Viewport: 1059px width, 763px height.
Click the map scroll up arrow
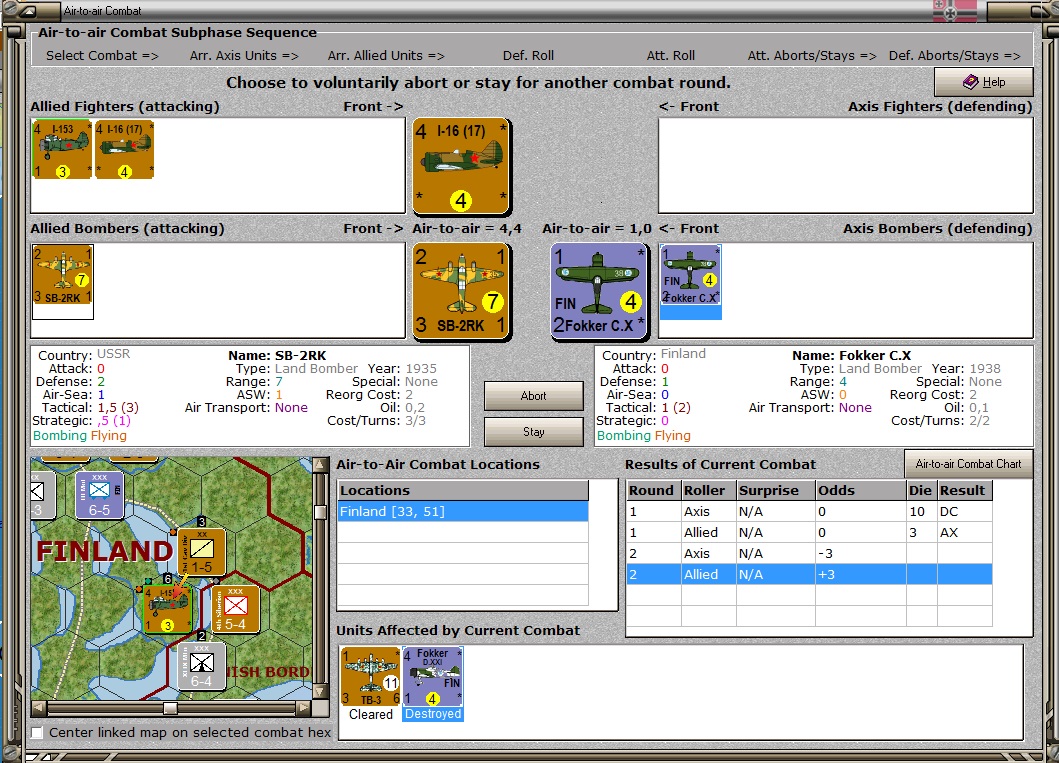click(x=321, y=465)
